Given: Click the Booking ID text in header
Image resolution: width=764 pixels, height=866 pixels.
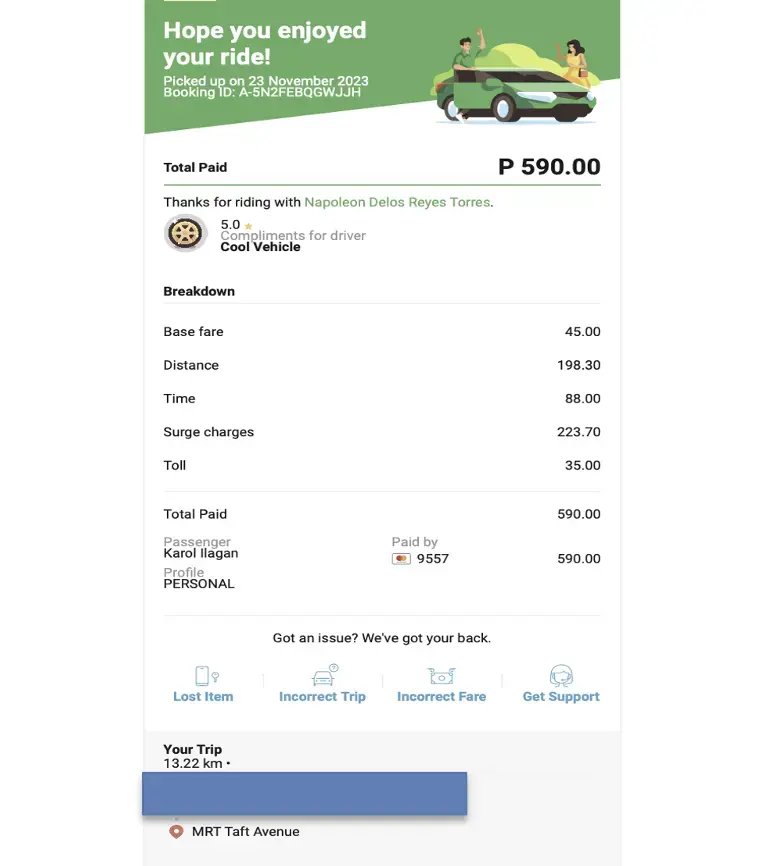Looking at the screenshot, I should coord(262,92).
